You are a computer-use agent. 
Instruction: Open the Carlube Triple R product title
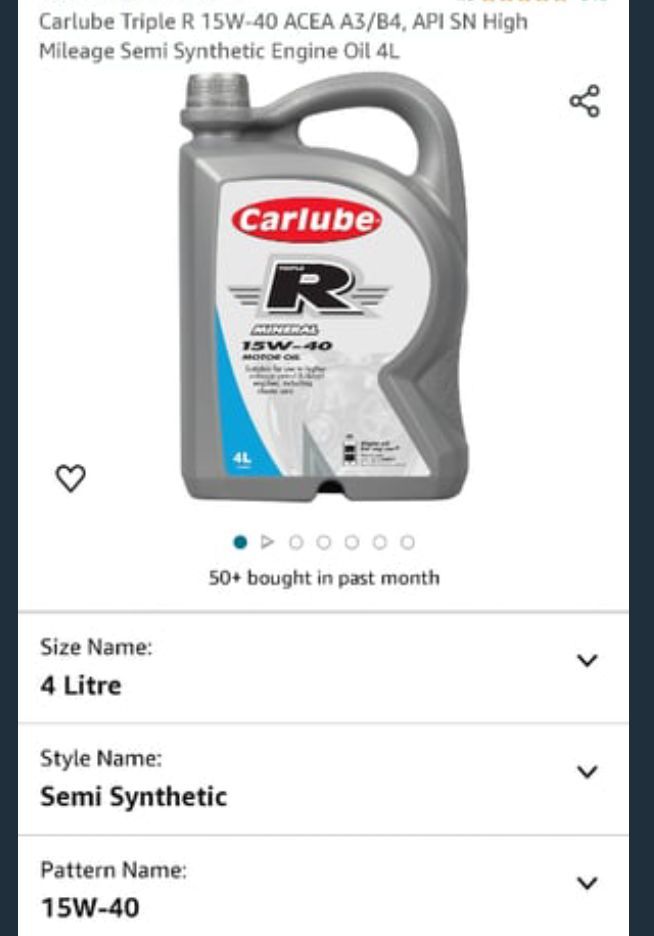click(283, 36)
